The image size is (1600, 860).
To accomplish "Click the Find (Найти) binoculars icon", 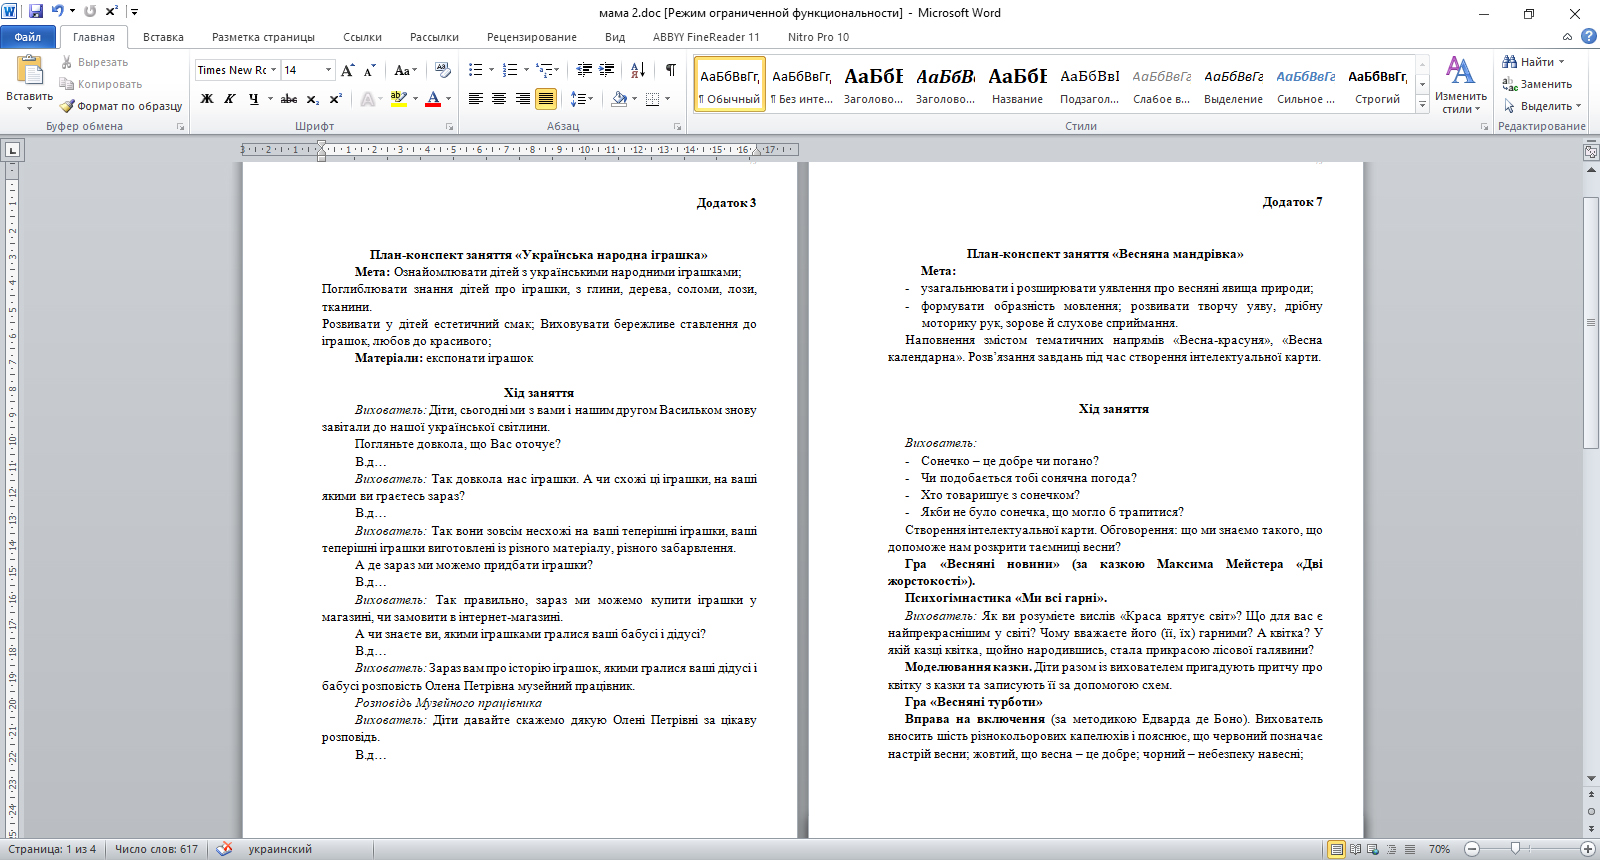I will [x=1510, y=62].
